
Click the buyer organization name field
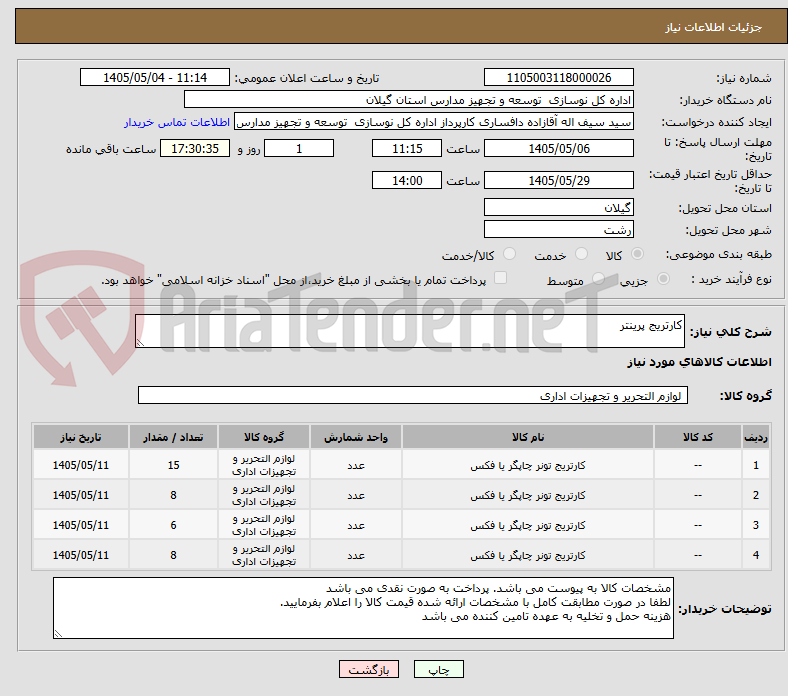click(x=409, y=100)
